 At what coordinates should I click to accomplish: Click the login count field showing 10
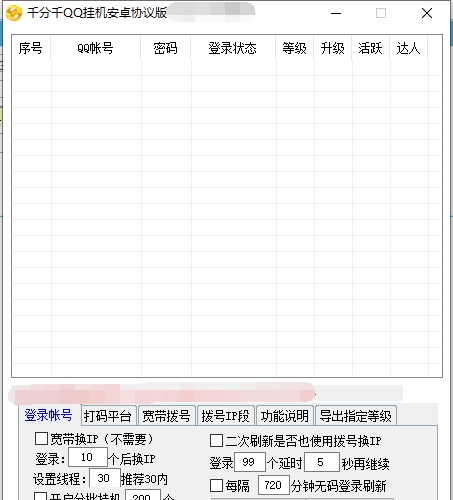[x=88, y=457]
